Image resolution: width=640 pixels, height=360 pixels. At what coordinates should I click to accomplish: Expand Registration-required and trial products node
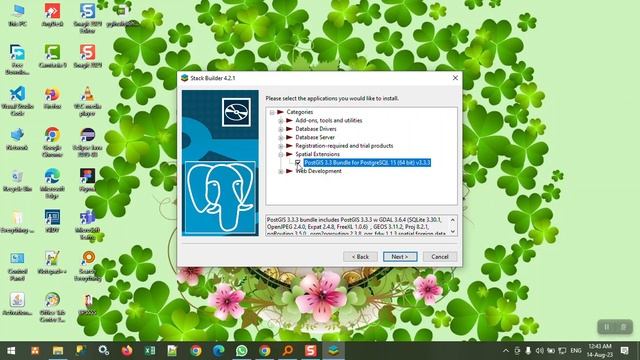click(281, 146)
